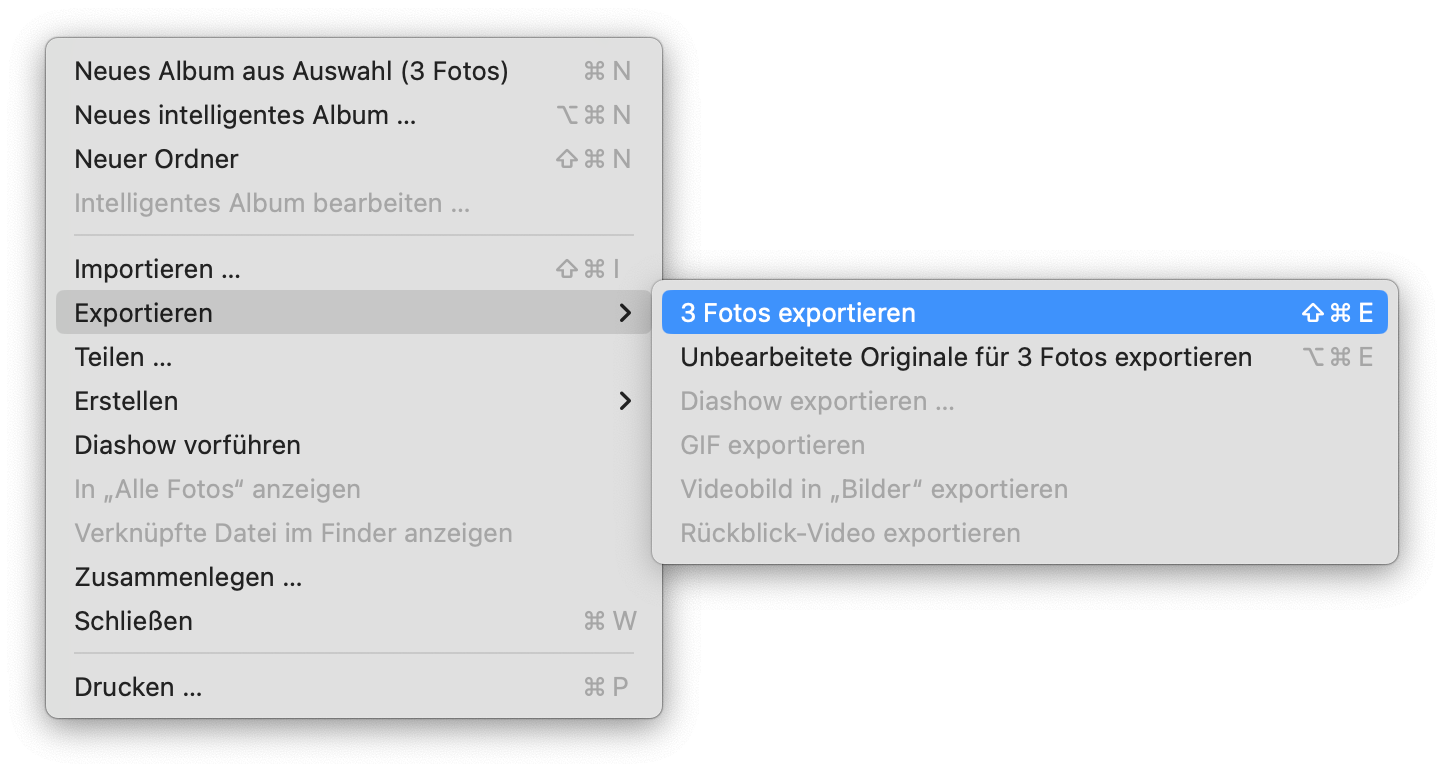The image size is (1444, 772).
Task: Open "Neues intelligentes Album"
Action: (247, 114)
